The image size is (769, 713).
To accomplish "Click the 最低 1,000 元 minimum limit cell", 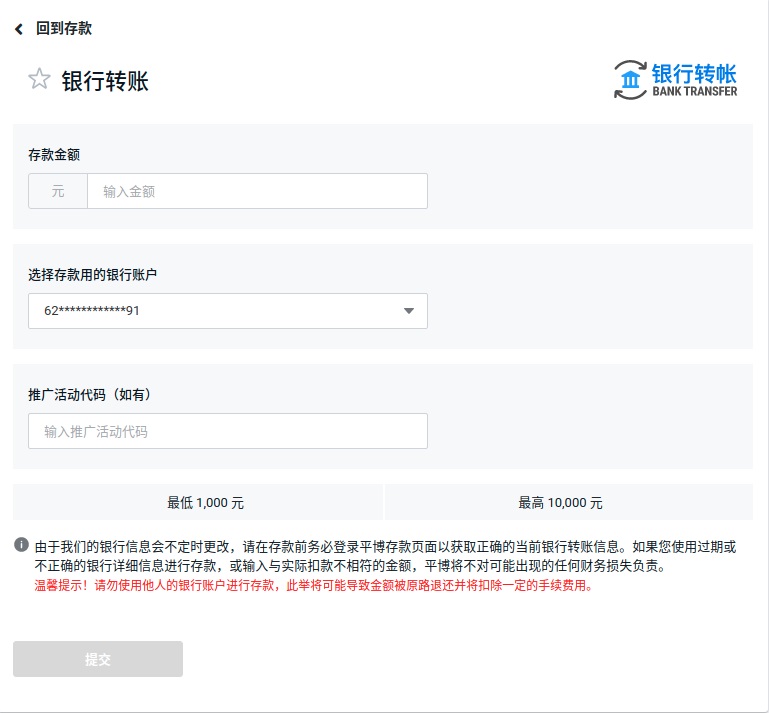I will pyautogui.click(x=198, y=502).
